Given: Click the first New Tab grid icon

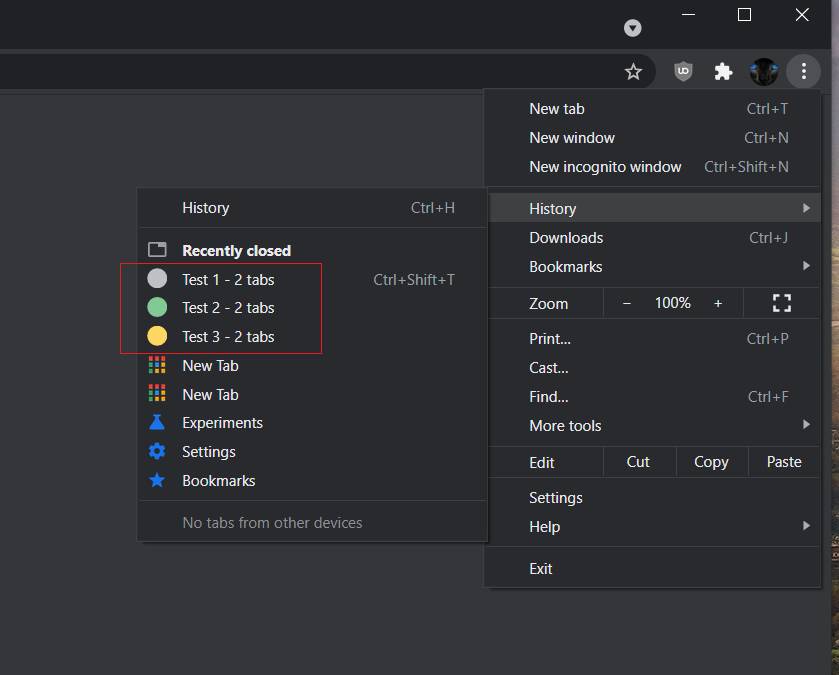Looking at the screenshot, I should click(x=157, y=365).
